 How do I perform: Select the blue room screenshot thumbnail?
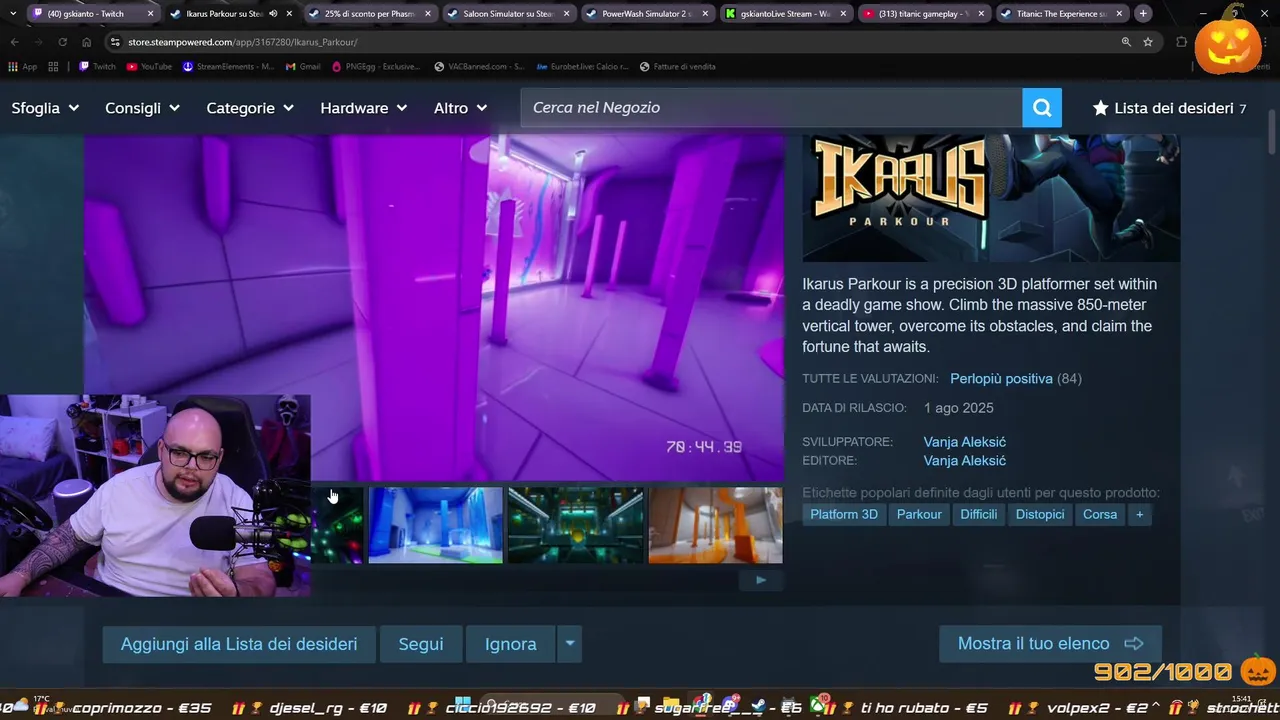(x=435, y=525)
